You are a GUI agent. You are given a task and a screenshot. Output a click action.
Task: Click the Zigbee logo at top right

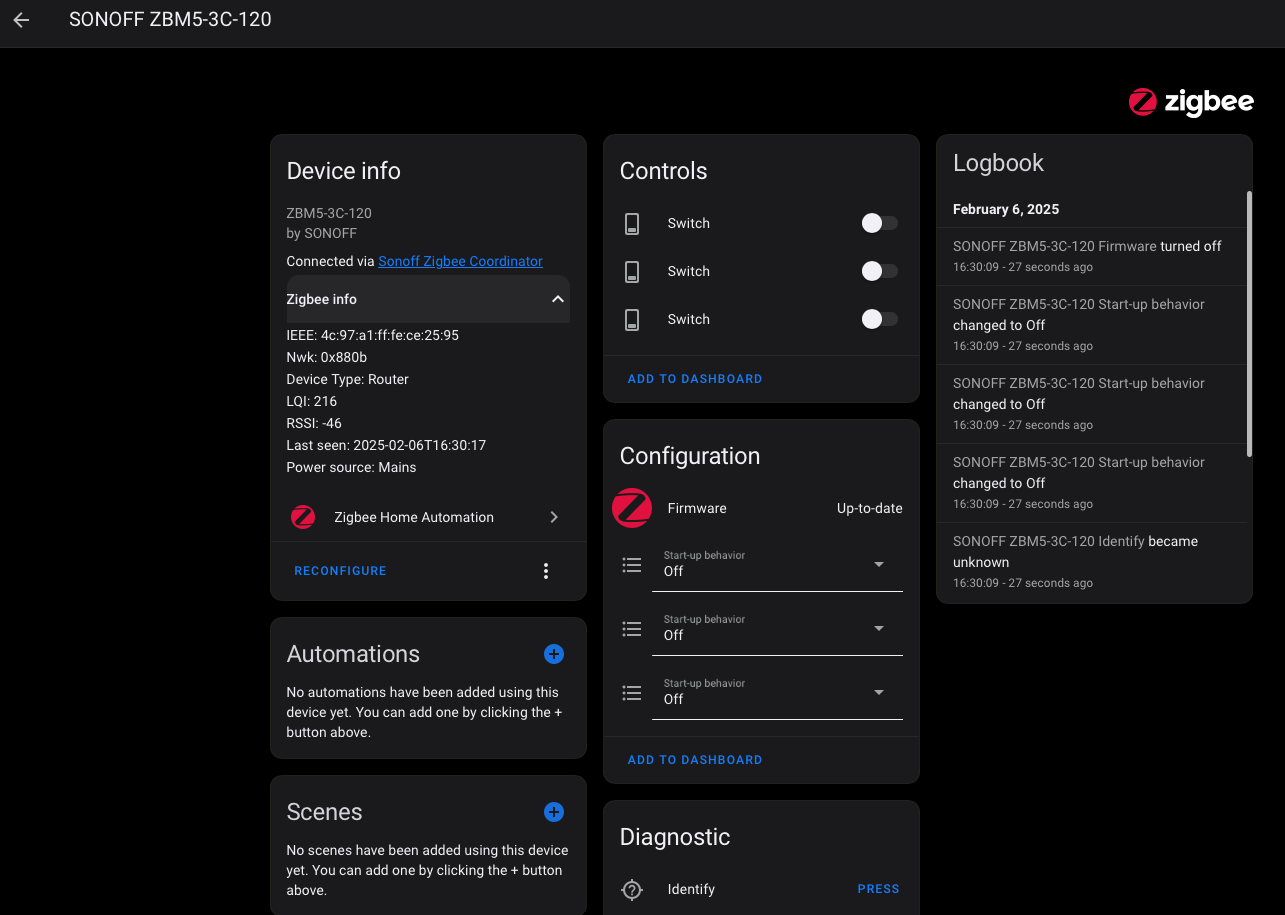coord(1191,102)
